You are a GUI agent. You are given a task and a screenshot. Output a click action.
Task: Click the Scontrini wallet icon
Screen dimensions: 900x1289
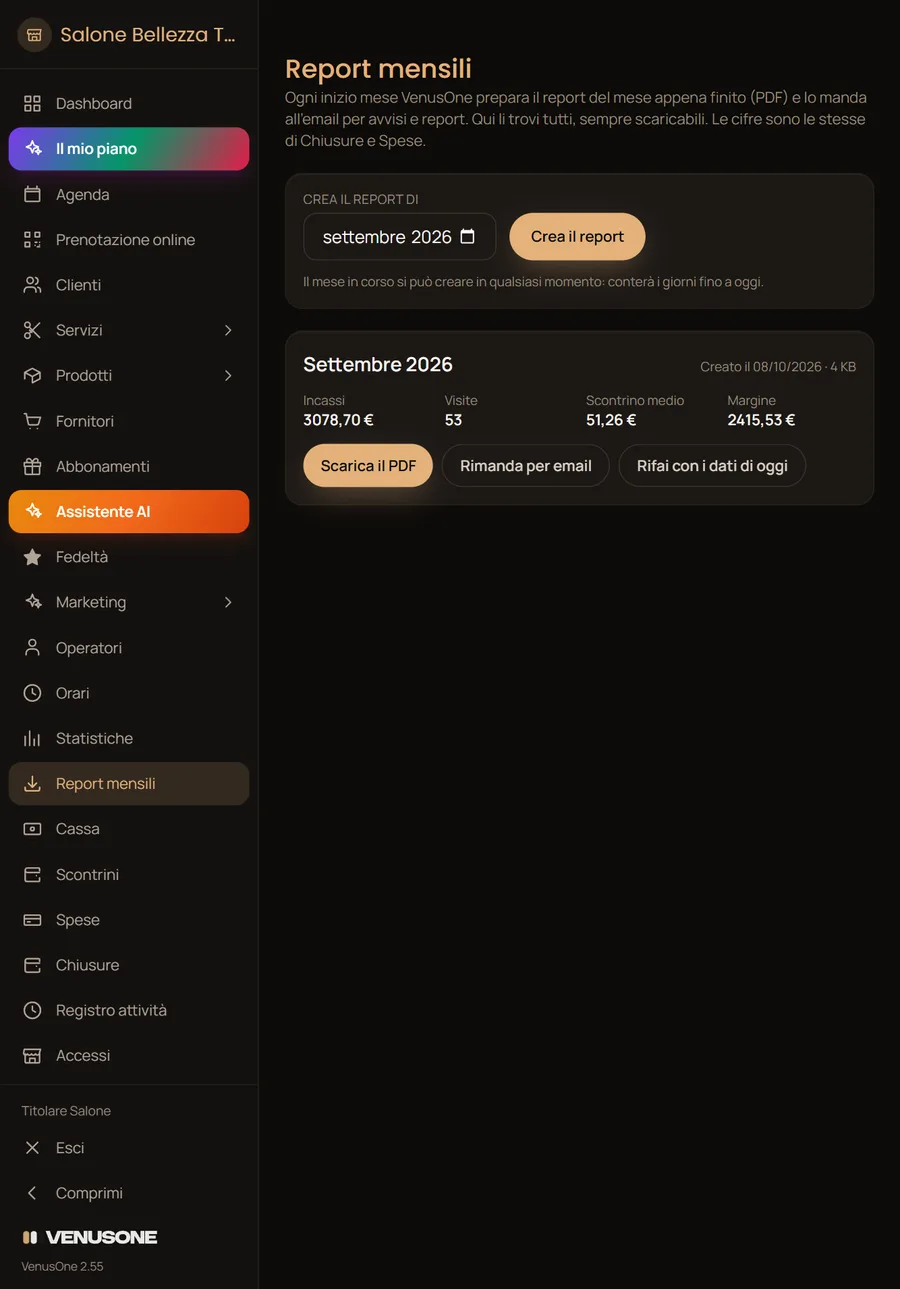coord(32,875)
